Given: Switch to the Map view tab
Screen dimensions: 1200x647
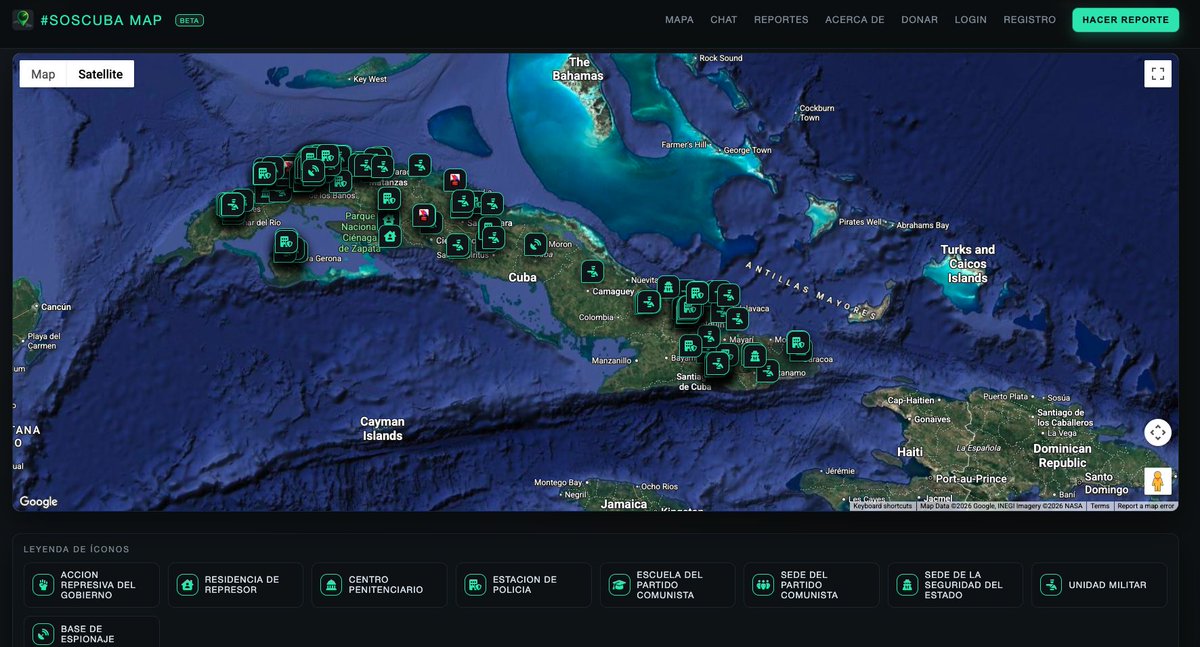Looking at the screenshot, I should (x=43, y=74).
